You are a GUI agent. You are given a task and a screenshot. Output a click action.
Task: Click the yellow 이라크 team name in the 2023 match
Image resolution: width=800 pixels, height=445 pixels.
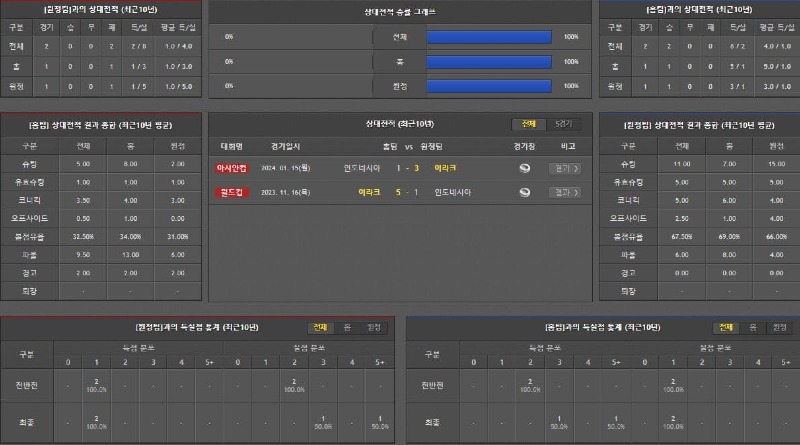tap(369, 192)
